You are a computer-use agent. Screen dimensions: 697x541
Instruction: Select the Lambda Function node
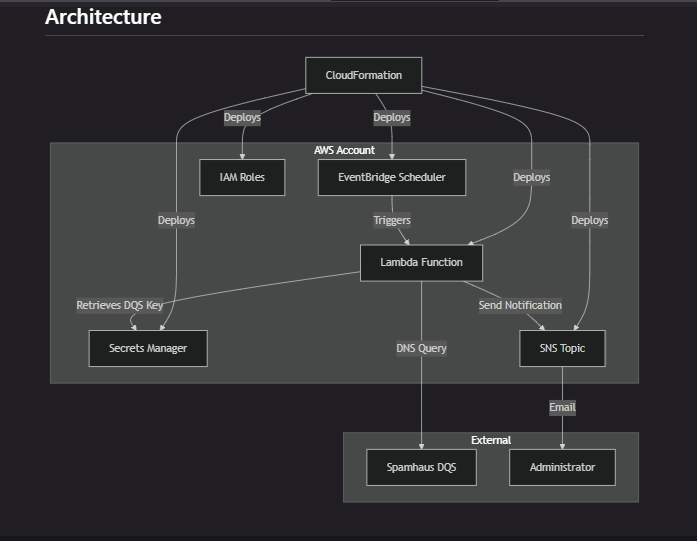point(421,262)
